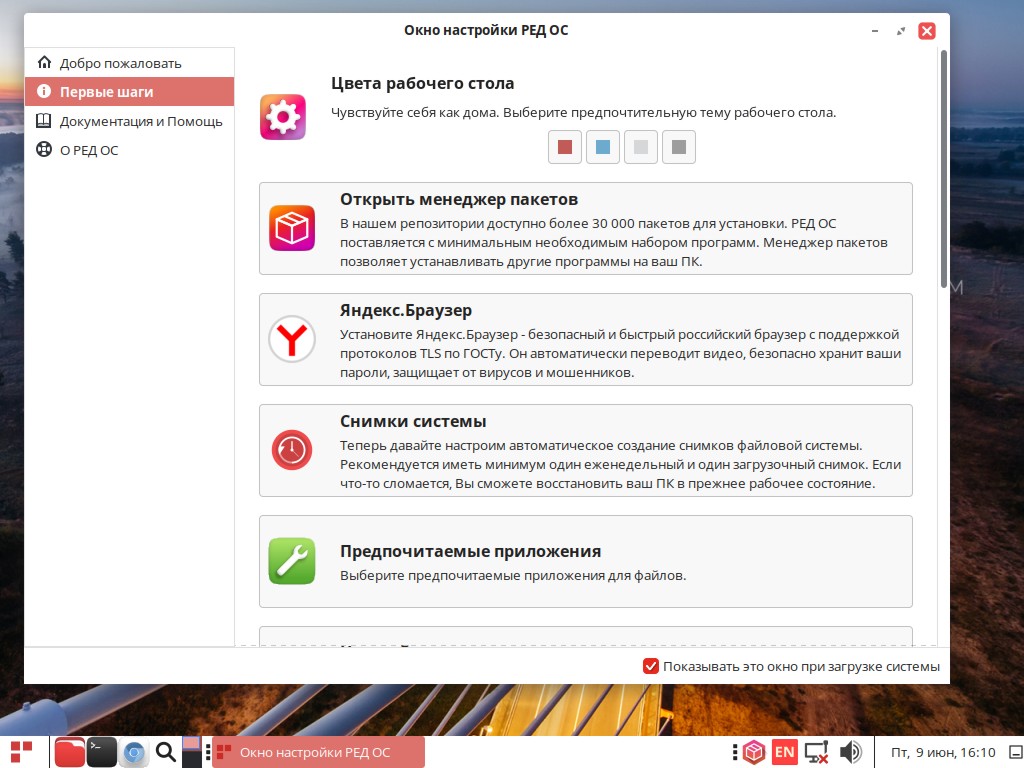The image size is (1024, 768).
Task: Open the RED OS start menu
Action: tap(22, 752)
